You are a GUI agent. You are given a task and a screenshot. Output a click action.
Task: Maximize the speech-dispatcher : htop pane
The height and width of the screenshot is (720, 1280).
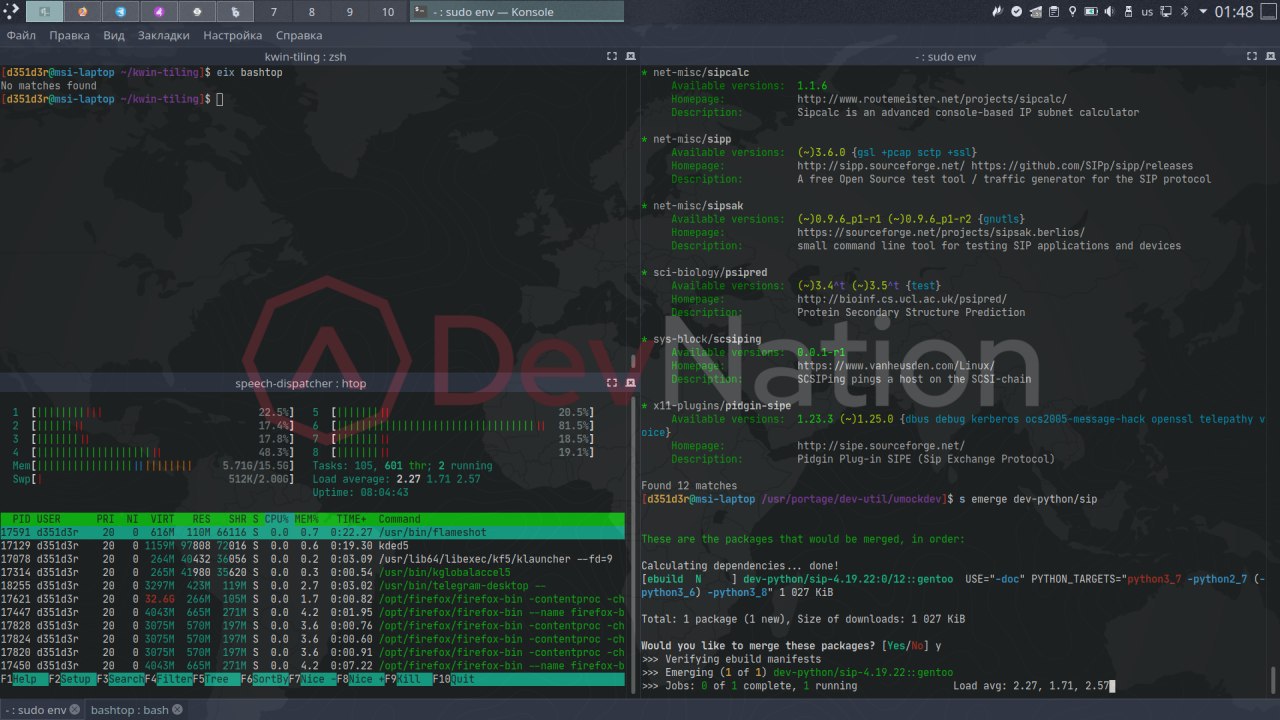612,383
